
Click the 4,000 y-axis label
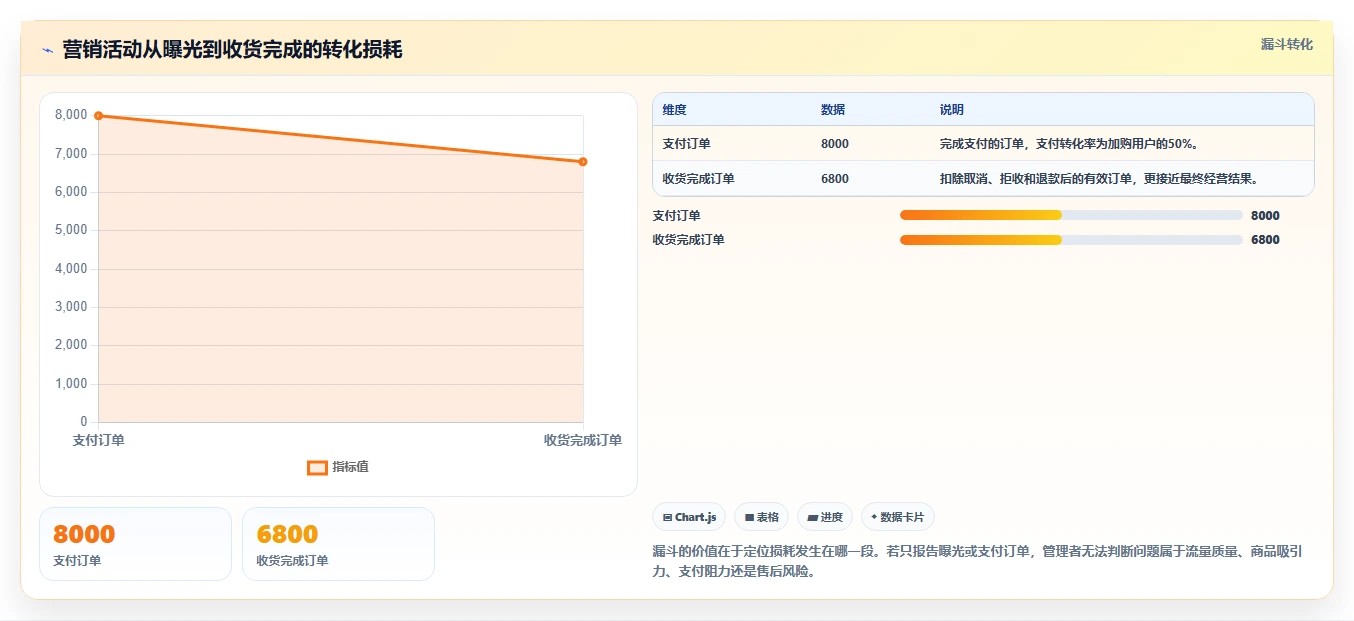click(x=71, y=269)
